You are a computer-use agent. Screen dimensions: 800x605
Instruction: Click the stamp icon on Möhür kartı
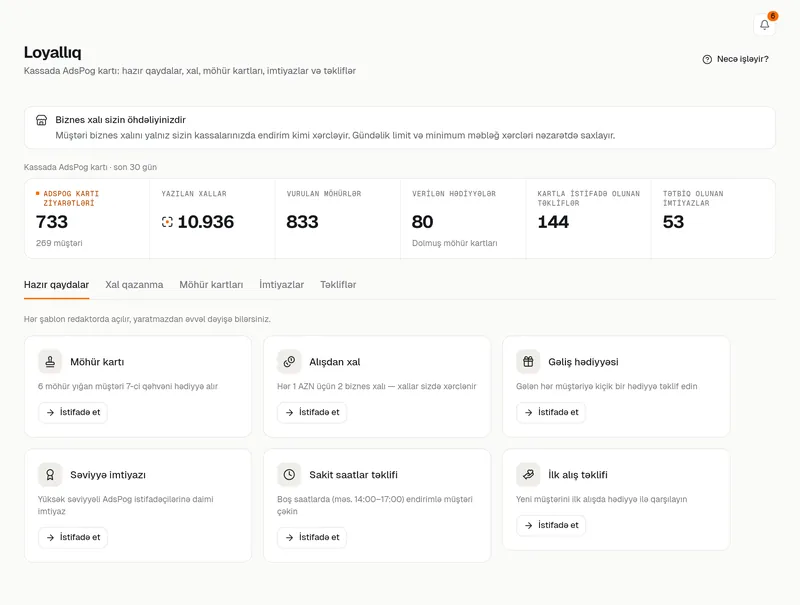[x=50, y=362]
